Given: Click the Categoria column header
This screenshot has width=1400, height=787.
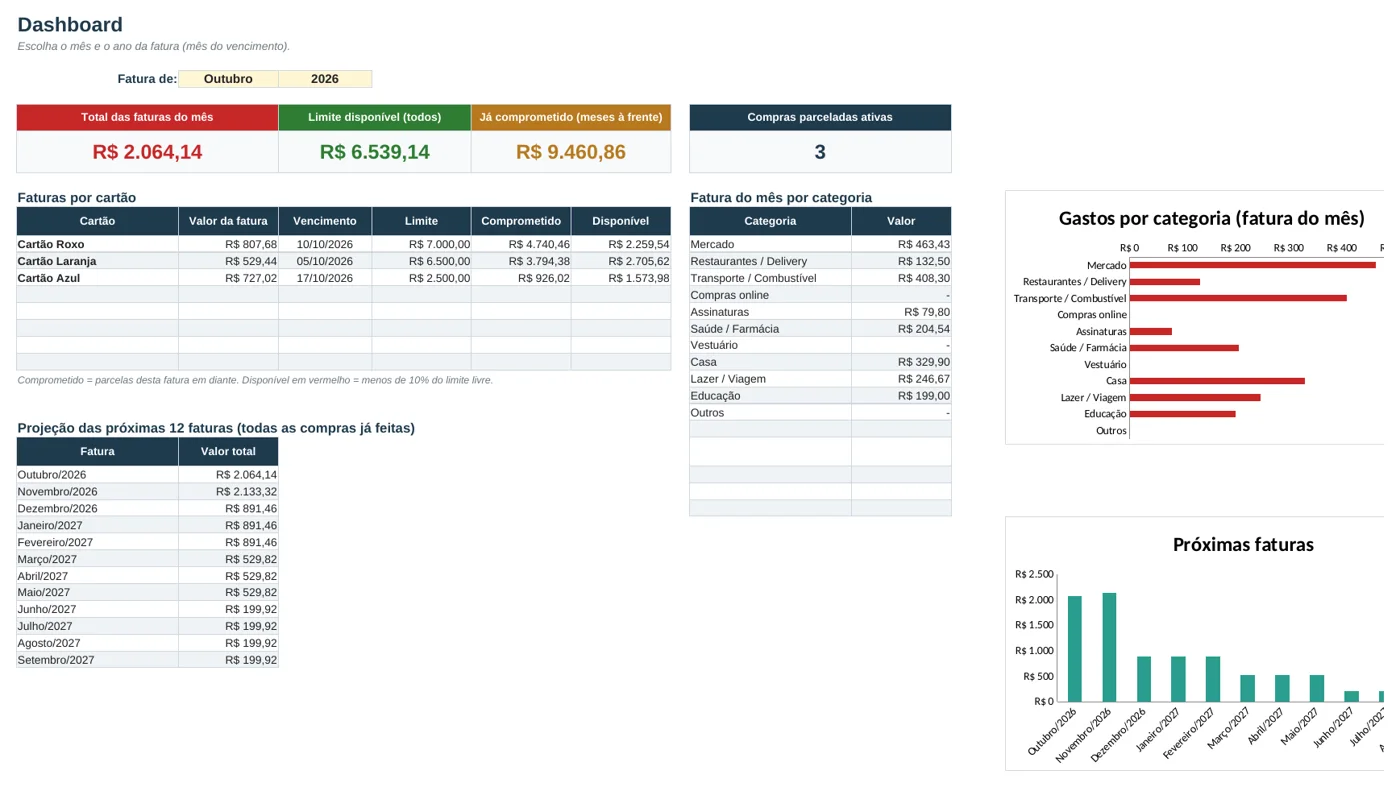Looking at the screenshot, I should pyautogui.click(x=770, y=221).
